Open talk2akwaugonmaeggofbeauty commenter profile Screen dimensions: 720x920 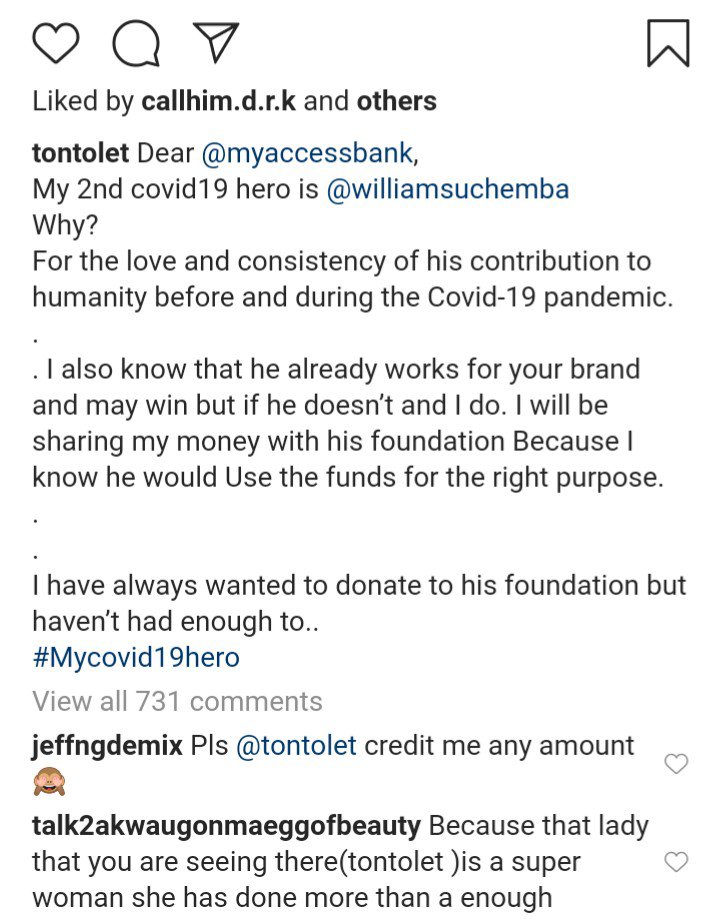pyautogui.click(x=226, y=827)
